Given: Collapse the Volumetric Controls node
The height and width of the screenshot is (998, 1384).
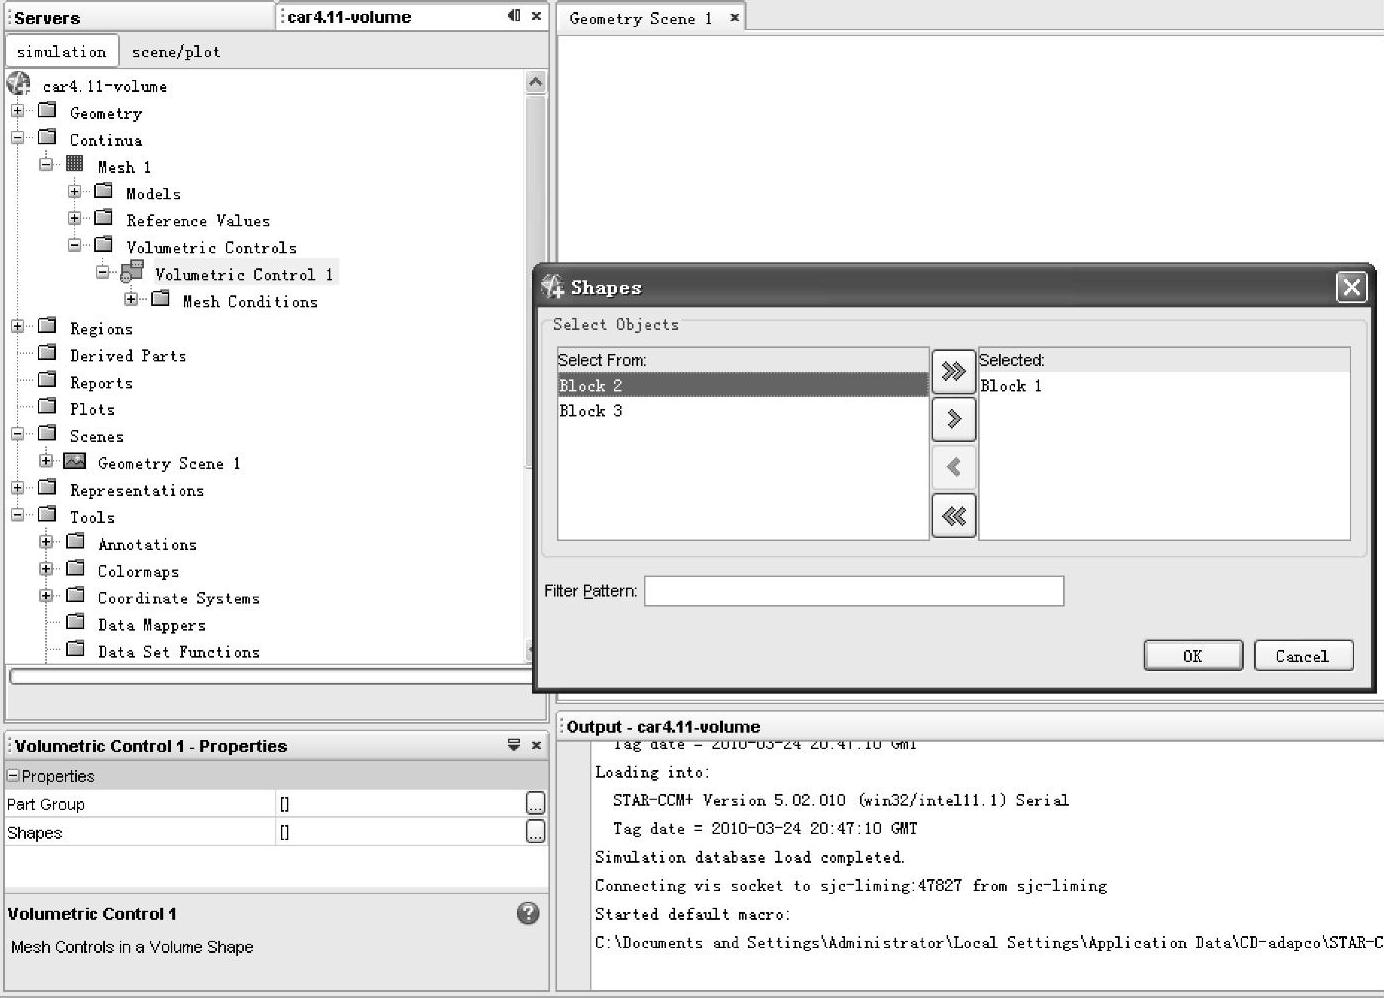Looking at the screenshot, I should click(75, 245).
